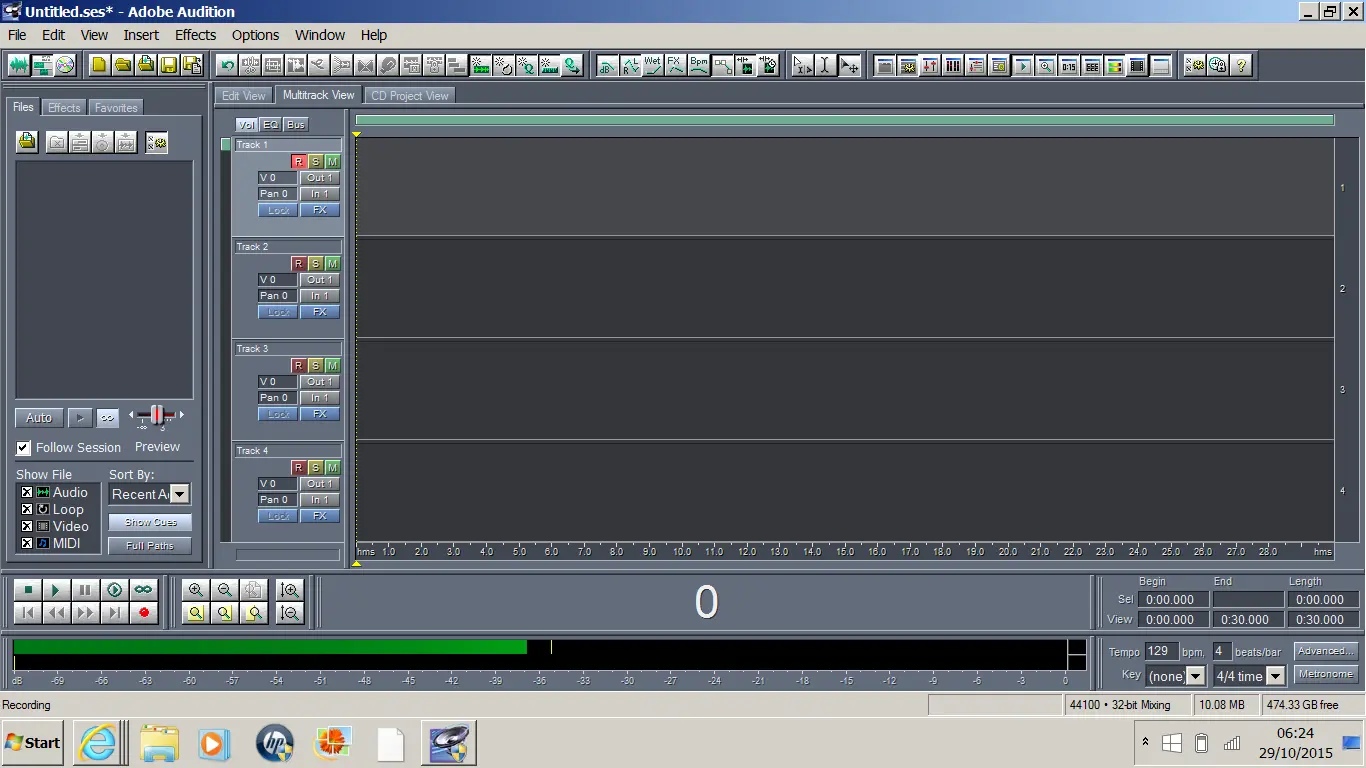This screenshot has height=768, width=1366.
Task: Zoom out horizontally with magnifier minus
Action: coord(225,591)
